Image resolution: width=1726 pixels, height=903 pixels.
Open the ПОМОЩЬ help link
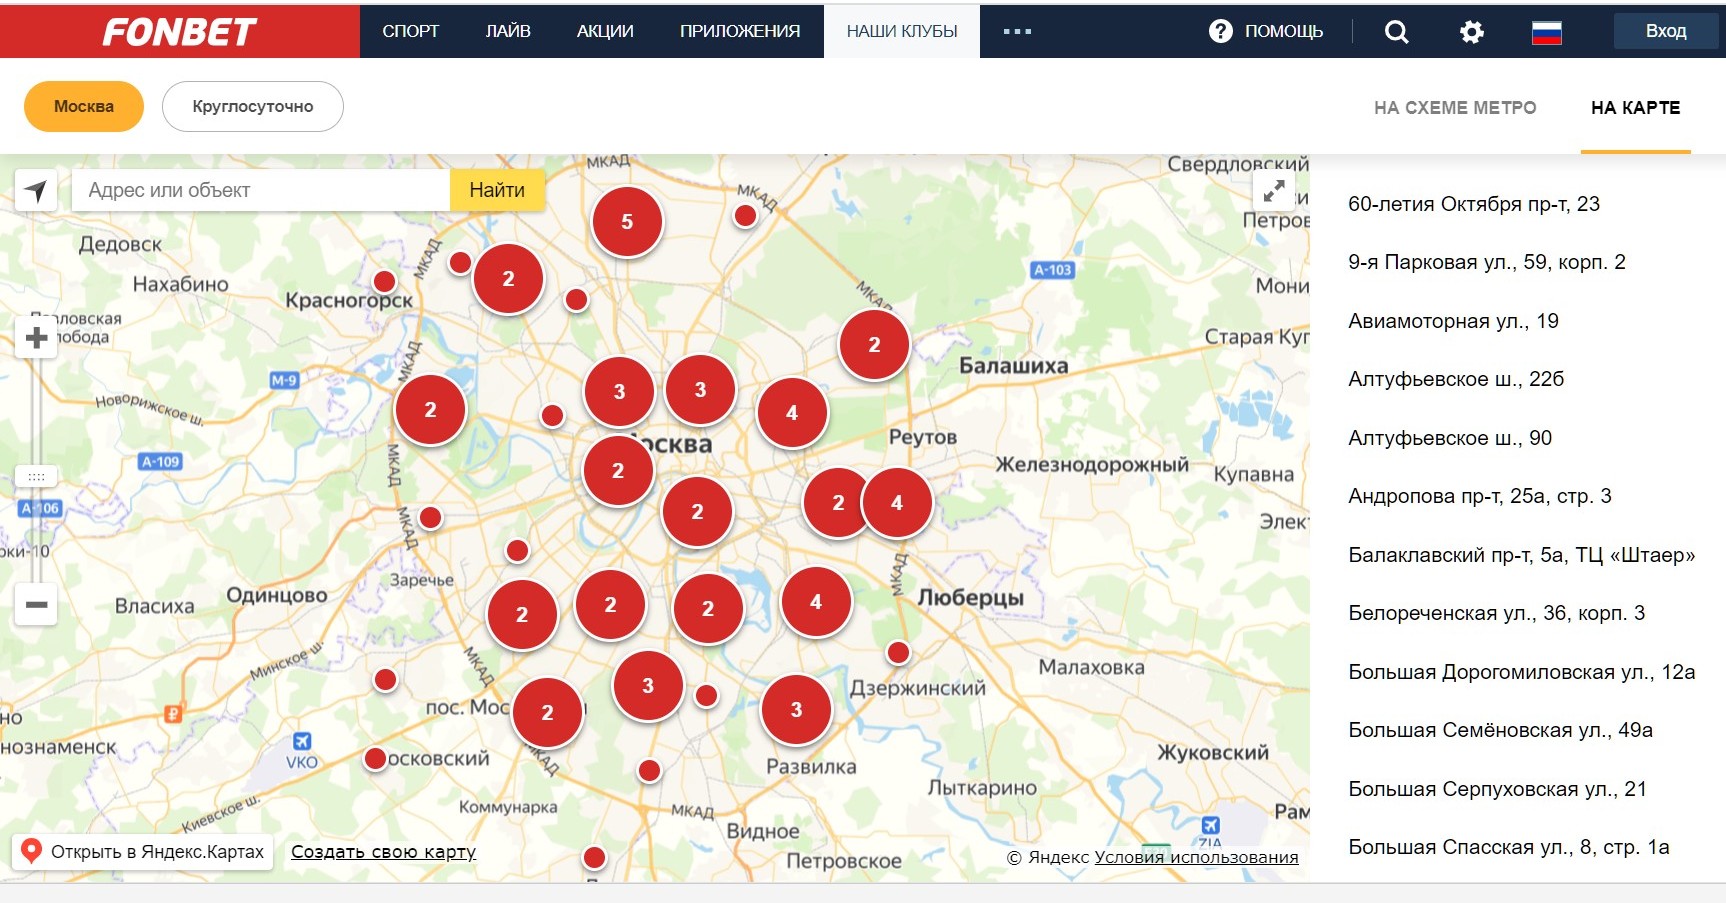click(x=1284, y=31)
